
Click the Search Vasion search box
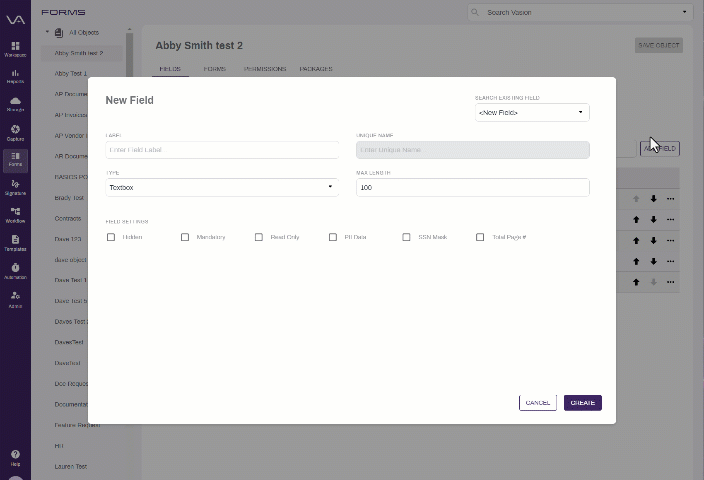click(579, 12)
